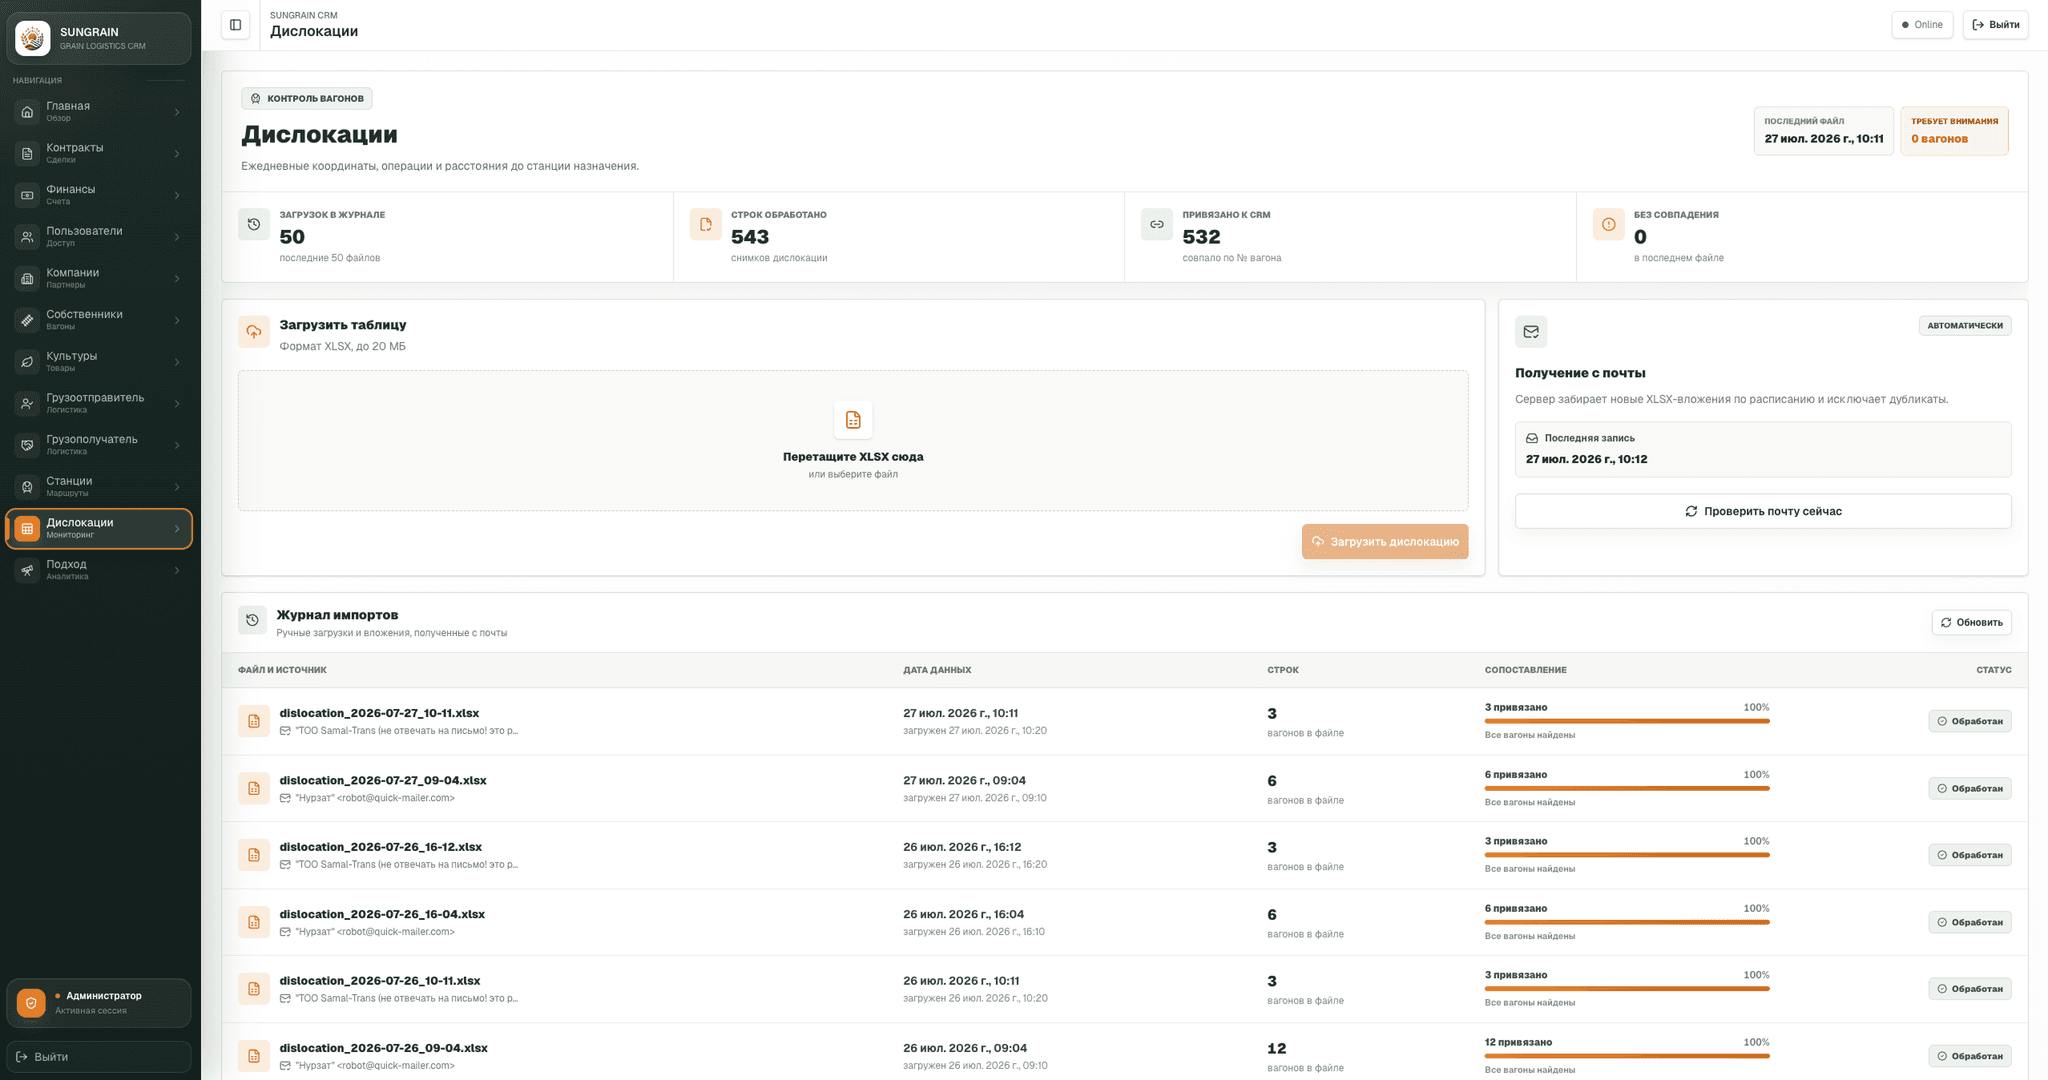Expand the Пользователи chevron
The width and height of the screenshot is (2048, 1080).
click(177, 237)
